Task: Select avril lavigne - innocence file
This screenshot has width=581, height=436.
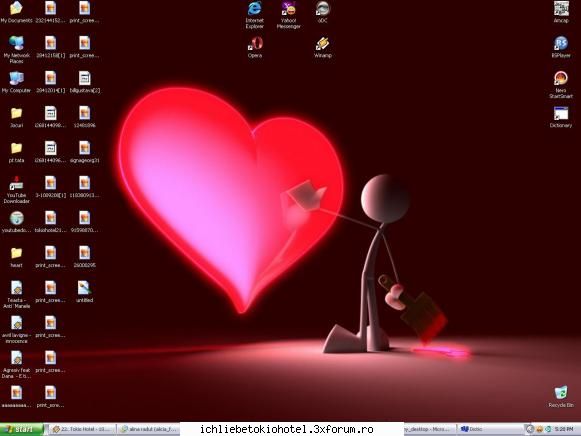Action: coord(16,330)
